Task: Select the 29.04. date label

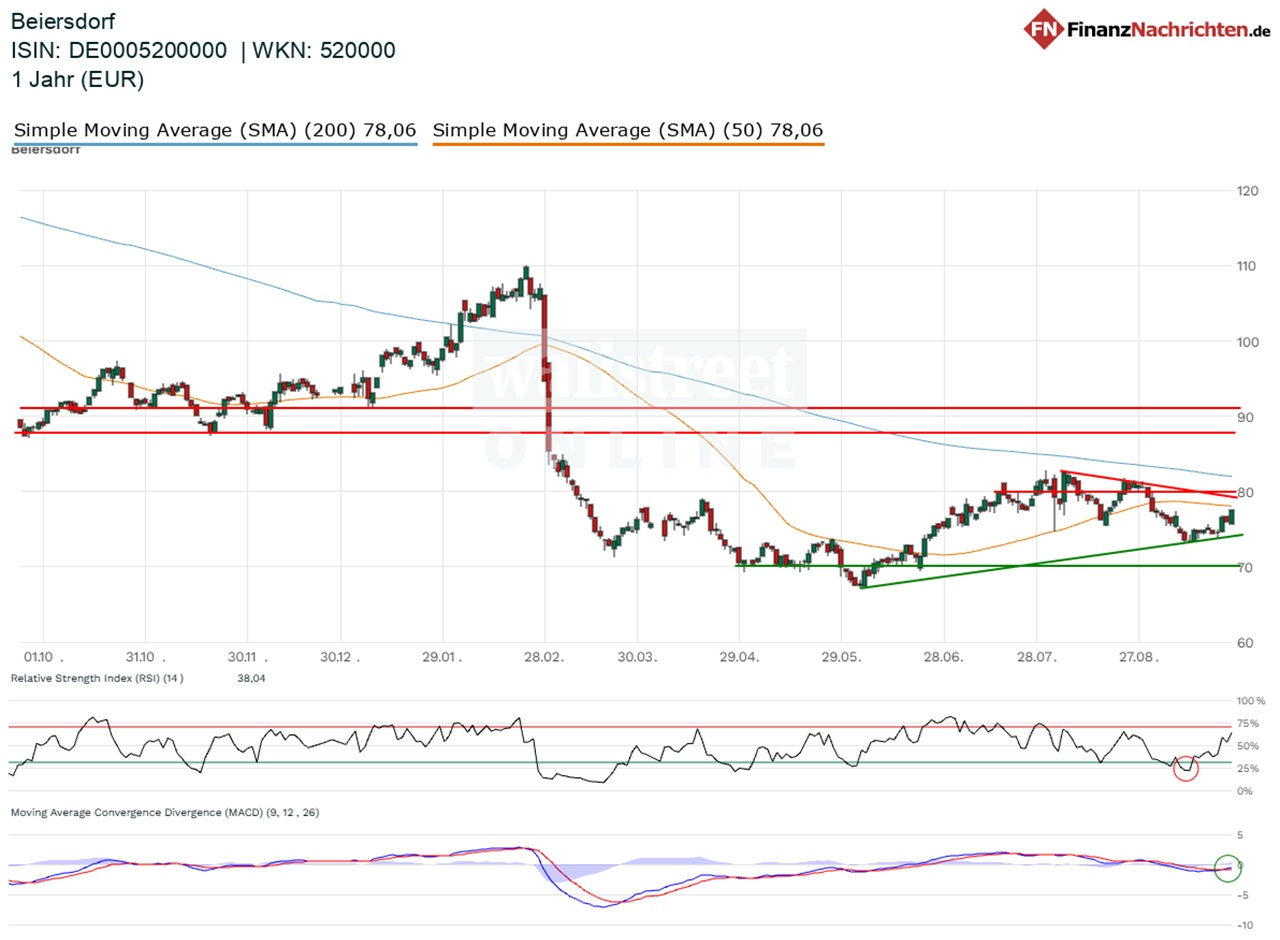Action: [x=739, y=658]
